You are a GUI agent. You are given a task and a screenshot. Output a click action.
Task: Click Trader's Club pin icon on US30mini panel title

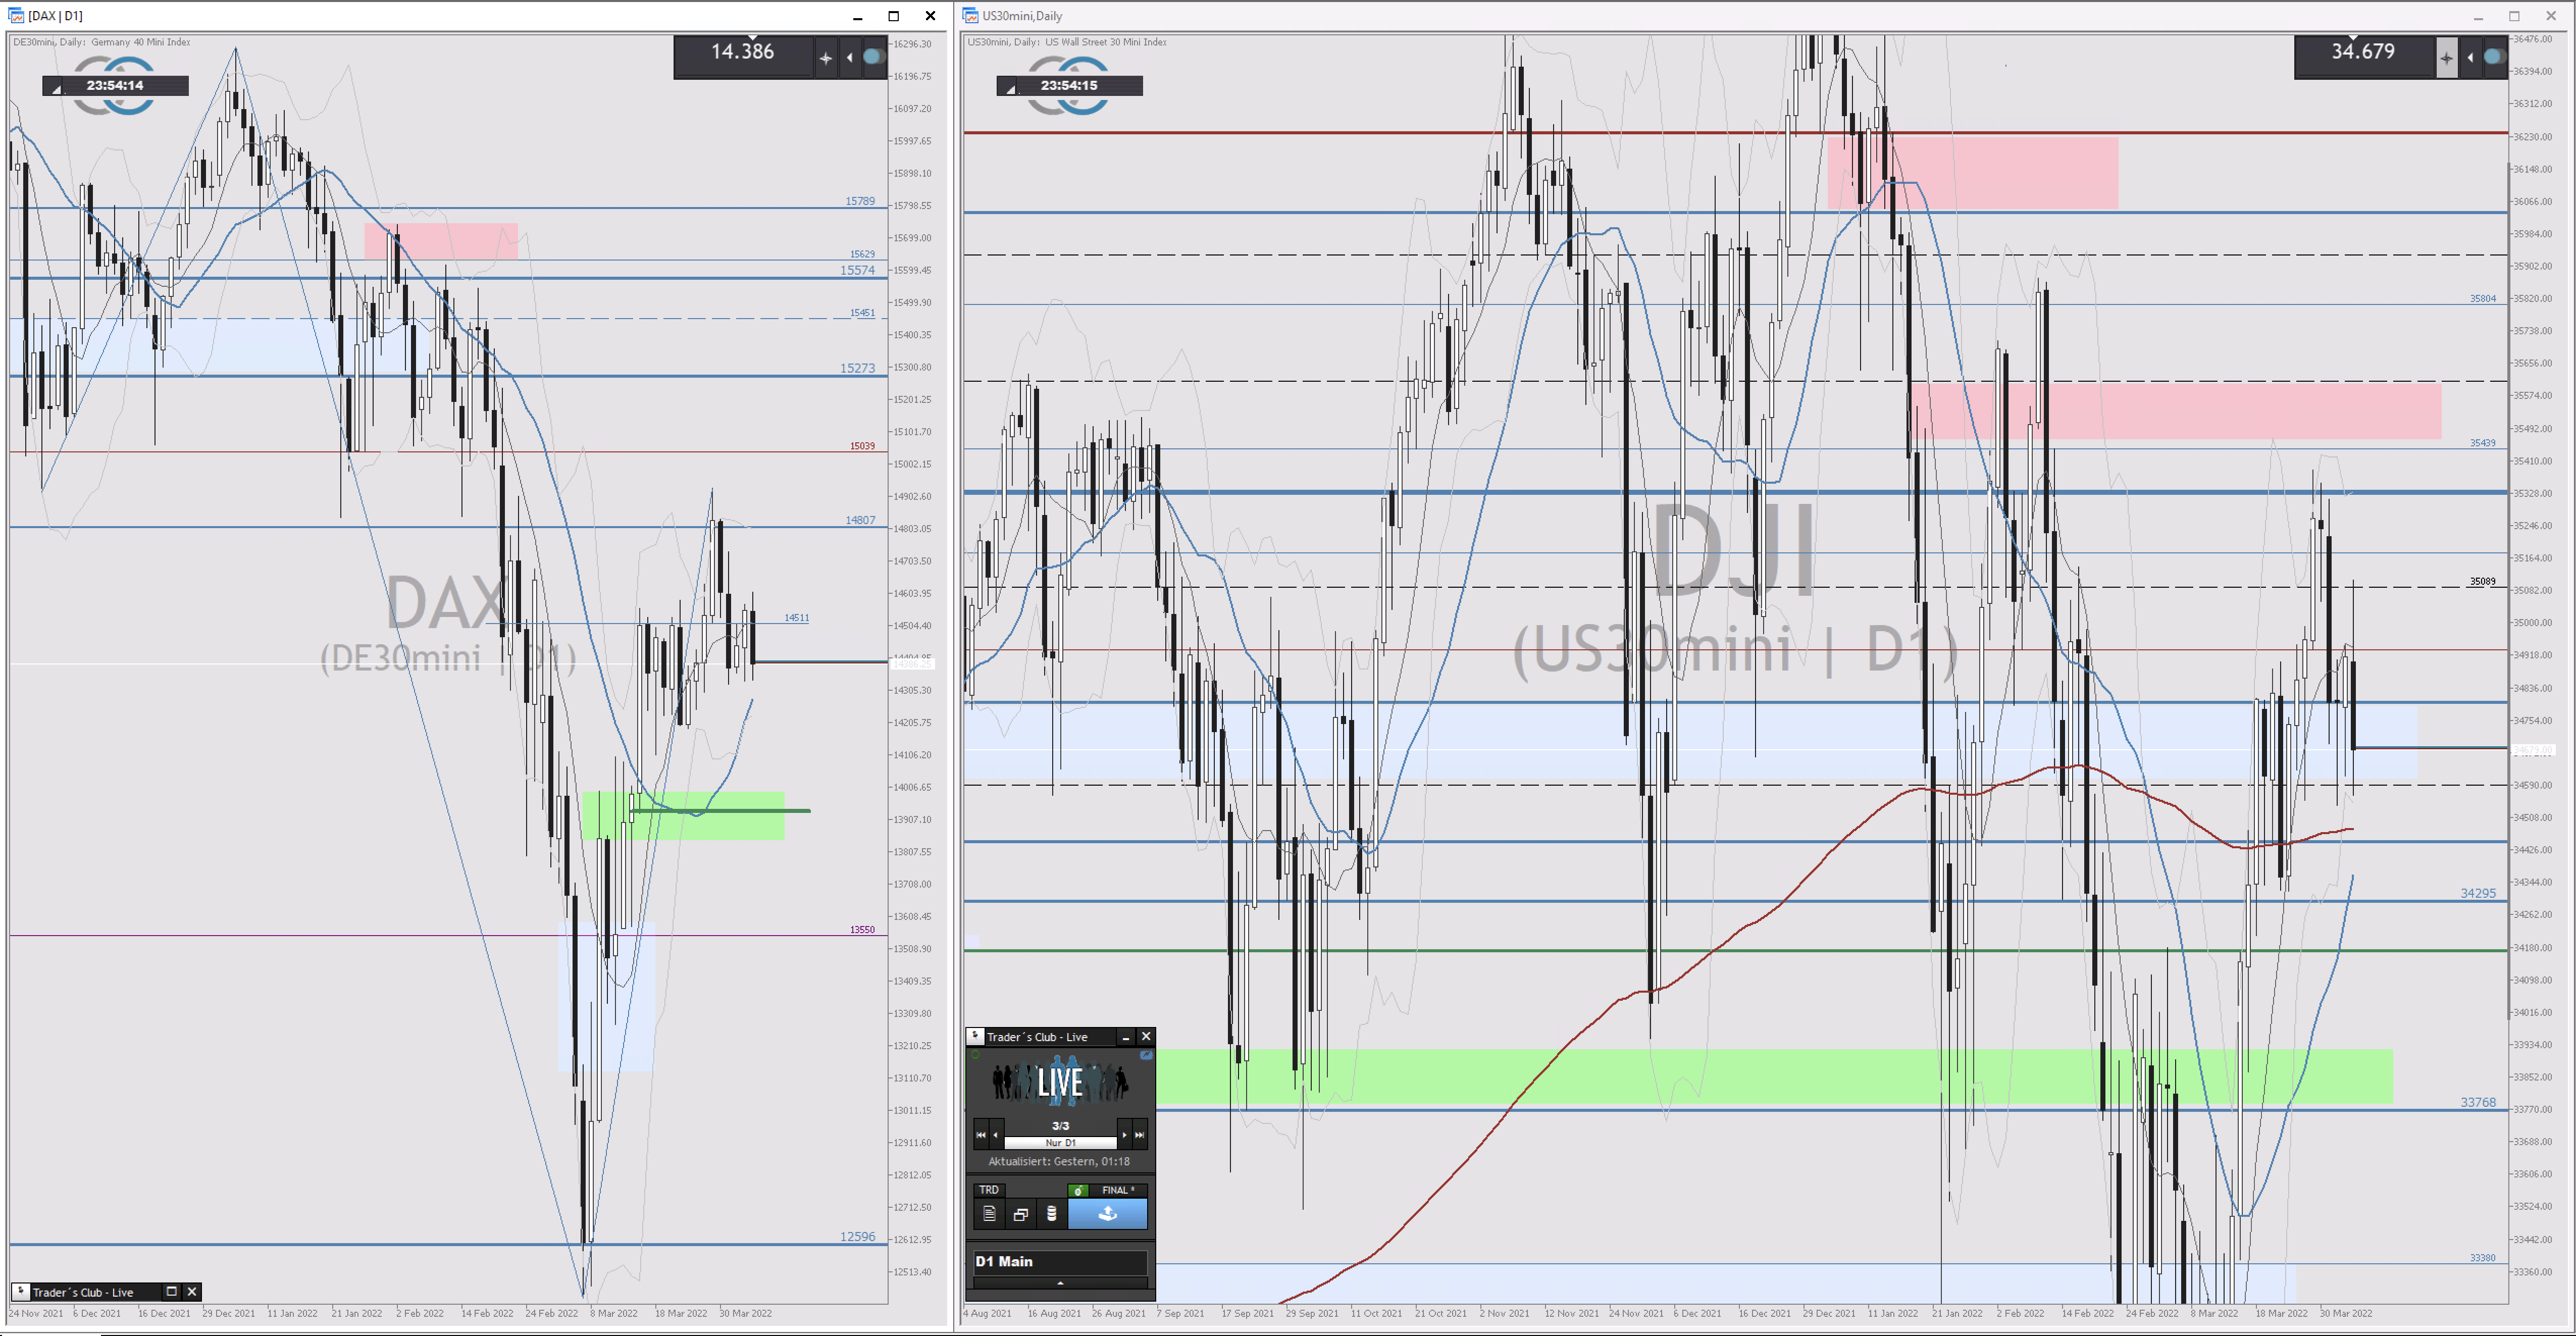point(975,1036)
